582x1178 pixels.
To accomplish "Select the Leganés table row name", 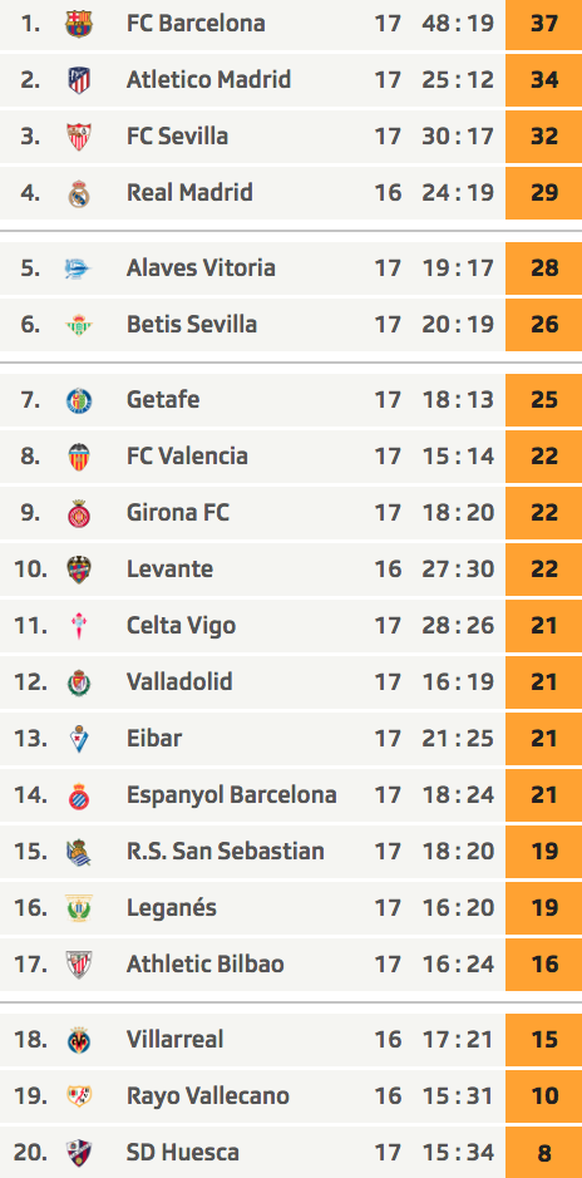I will (171, 908).
